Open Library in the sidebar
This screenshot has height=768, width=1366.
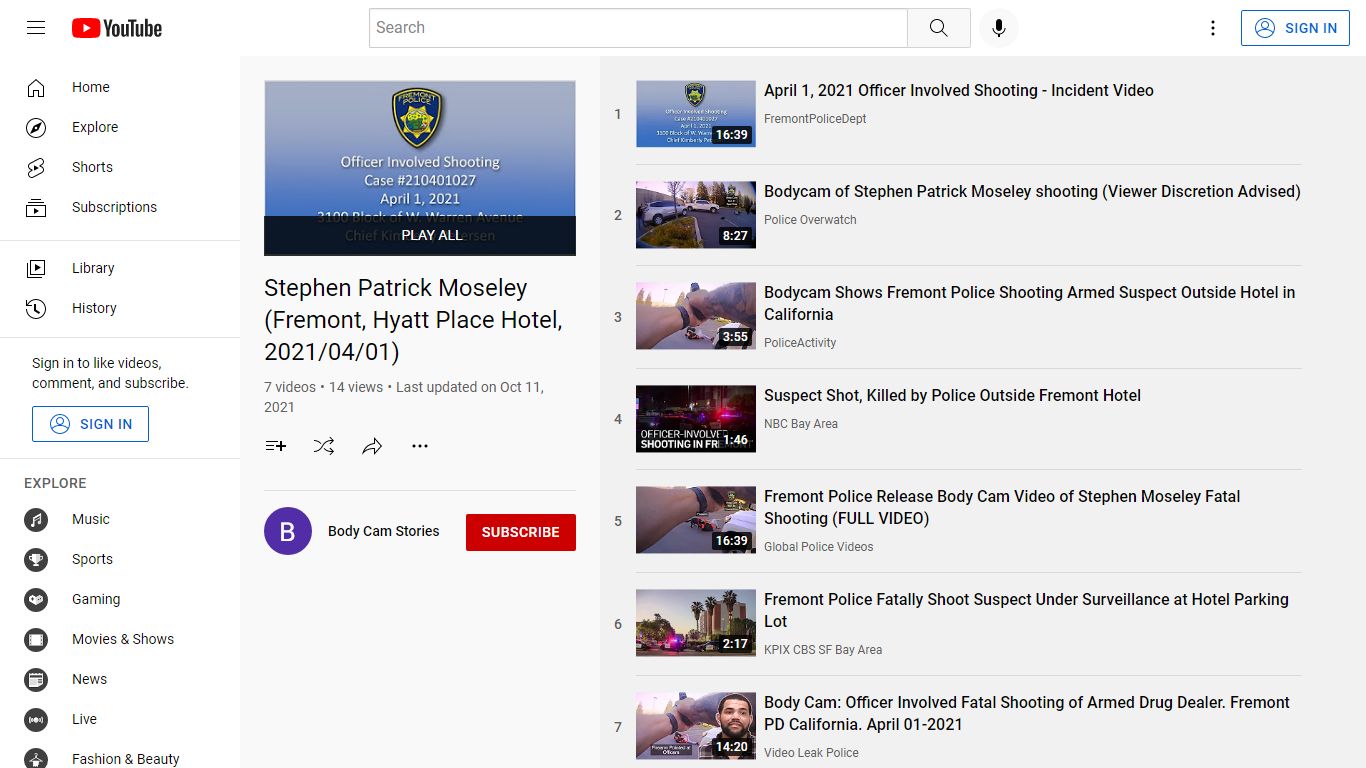(120, 268)
